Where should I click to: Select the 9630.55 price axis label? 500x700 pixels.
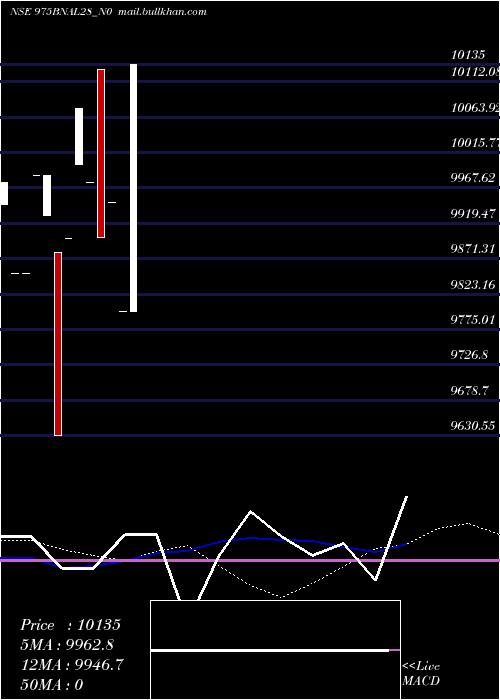click(473, 425)
